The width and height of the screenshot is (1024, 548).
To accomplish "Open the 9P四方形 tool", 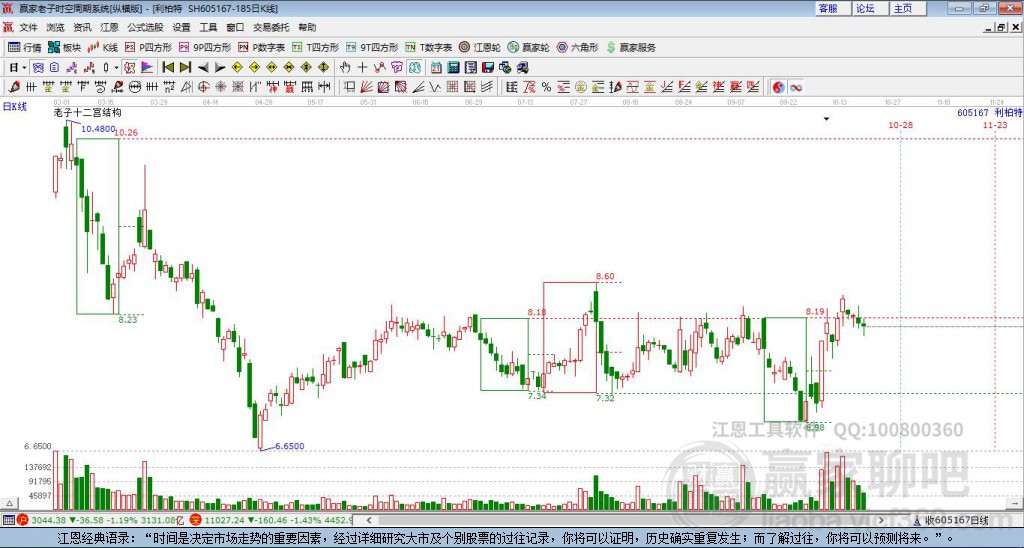I will tap(205, 47).
